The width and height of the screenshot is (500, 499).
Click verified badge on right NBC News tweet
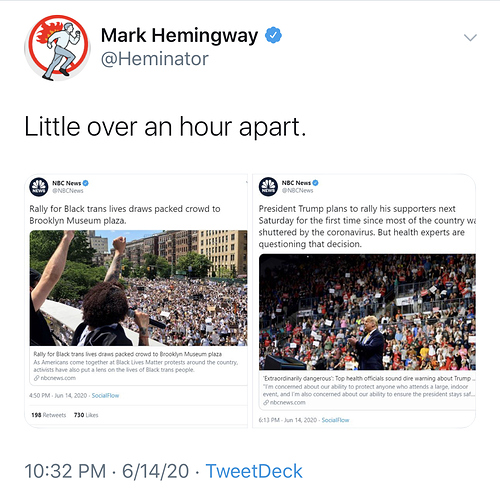click(x=315, y=183)
